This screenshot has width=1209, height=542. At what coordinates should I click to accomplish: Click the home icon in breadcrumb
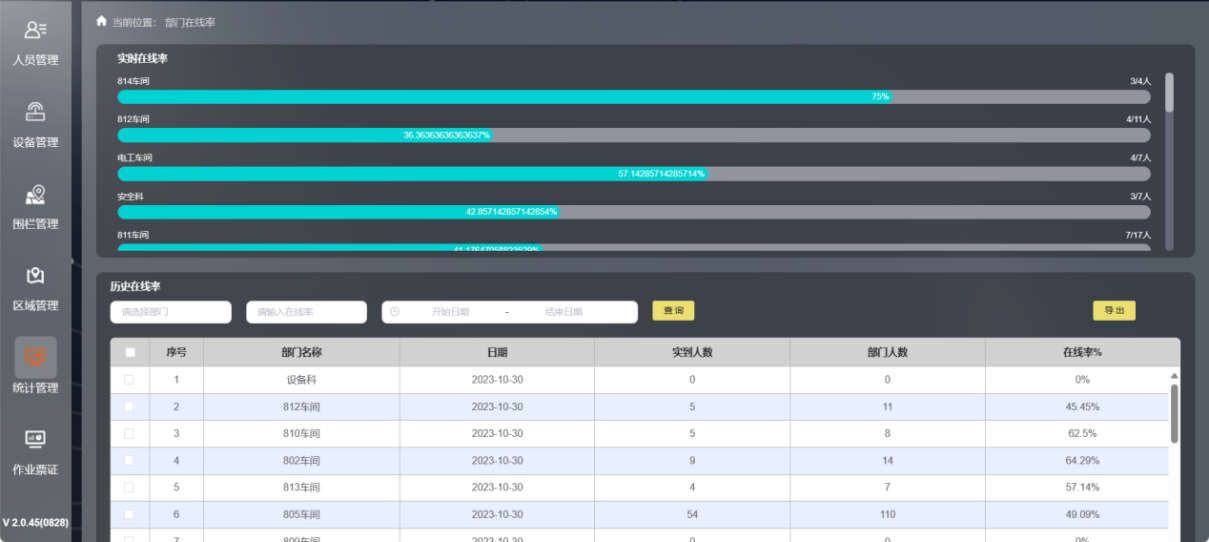(x=101, y=21)
